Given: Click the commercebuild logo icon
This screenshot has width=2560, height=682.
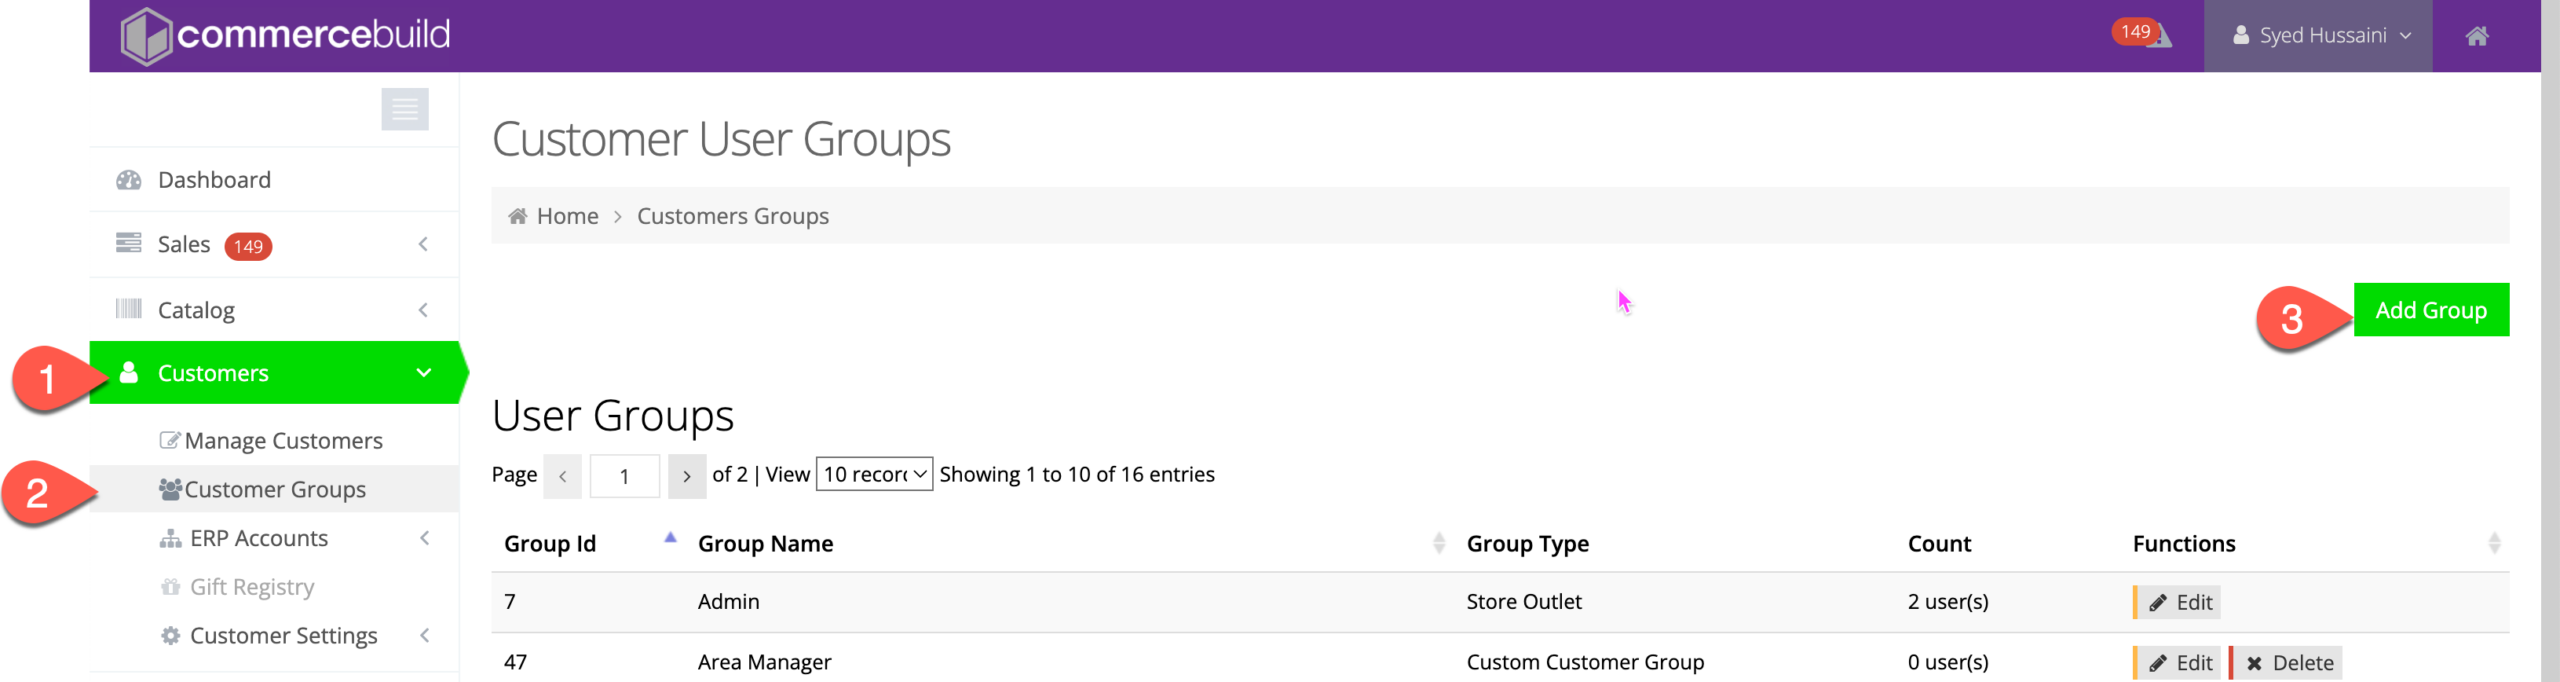Looking at the screenshot, I should click(x=146, y=36).
